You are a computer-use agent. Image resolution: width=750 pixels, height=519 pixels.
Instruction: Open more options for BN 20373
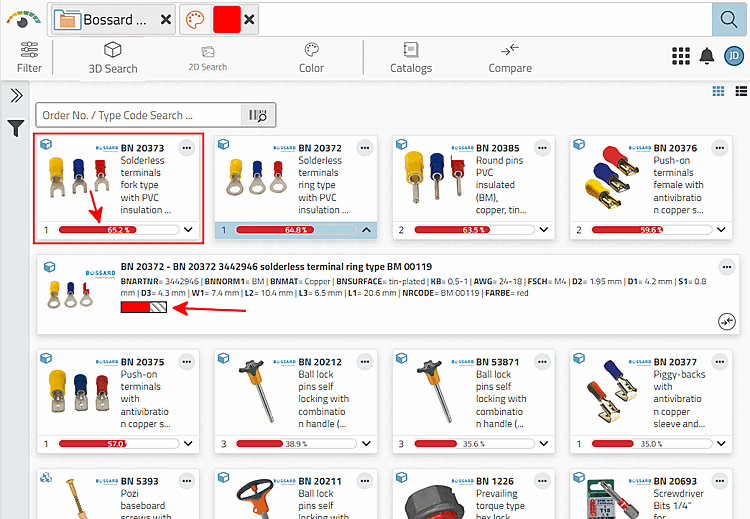click(x=187, y=148)
